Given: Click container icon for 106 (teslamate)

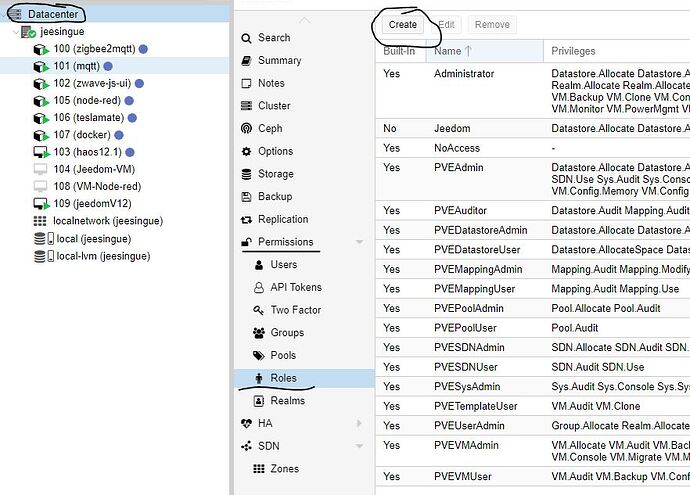Looking at the screenshot, I should 41,118.
